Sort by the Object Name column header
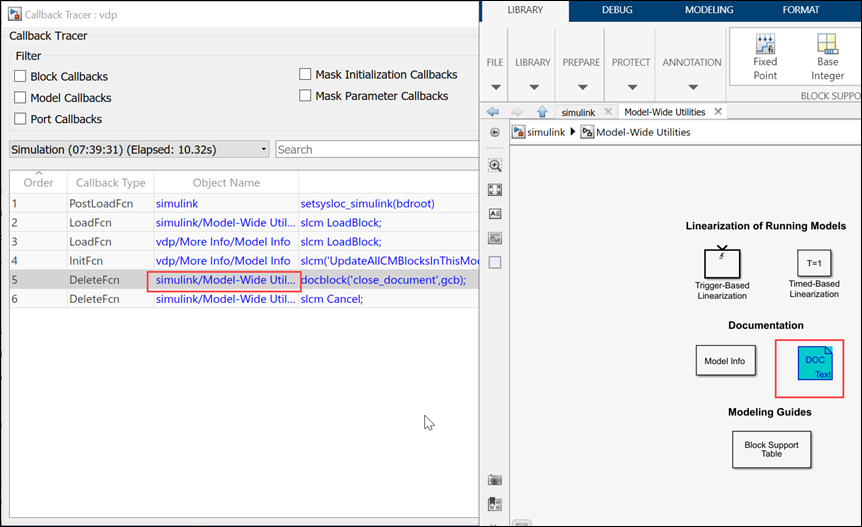862x527 pixels. (x=226, y=182)
